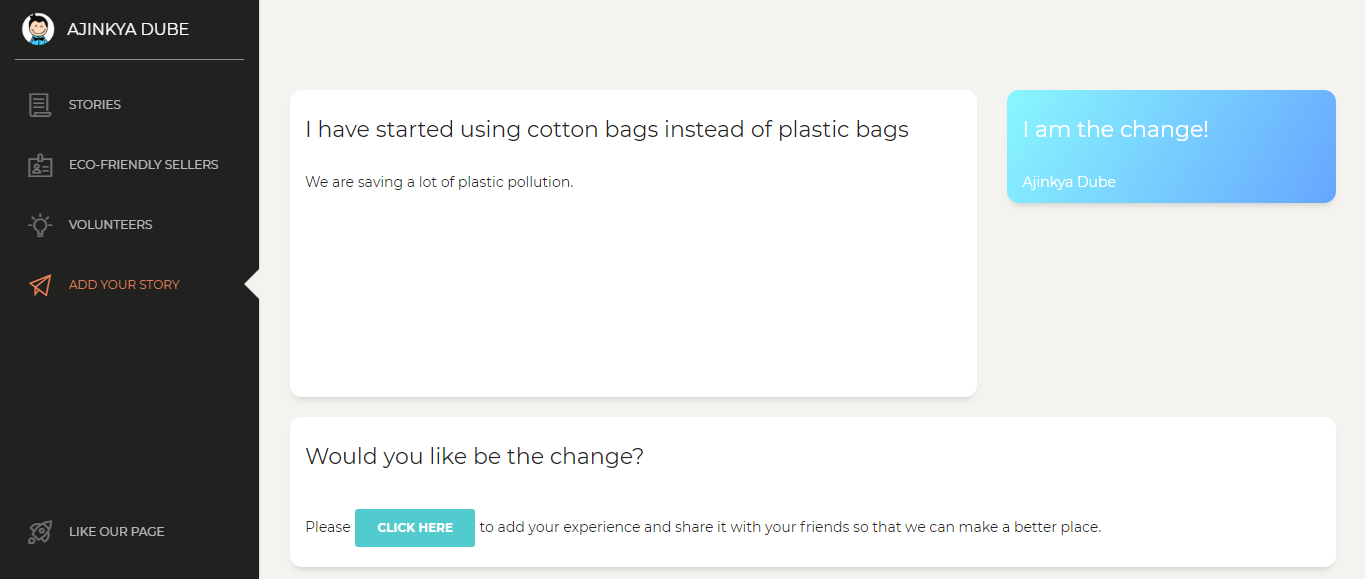The width and height of the screenshot is (1365, 579).
Task: Click the 'I am the change!' card heading
Action: [1115, 129]
